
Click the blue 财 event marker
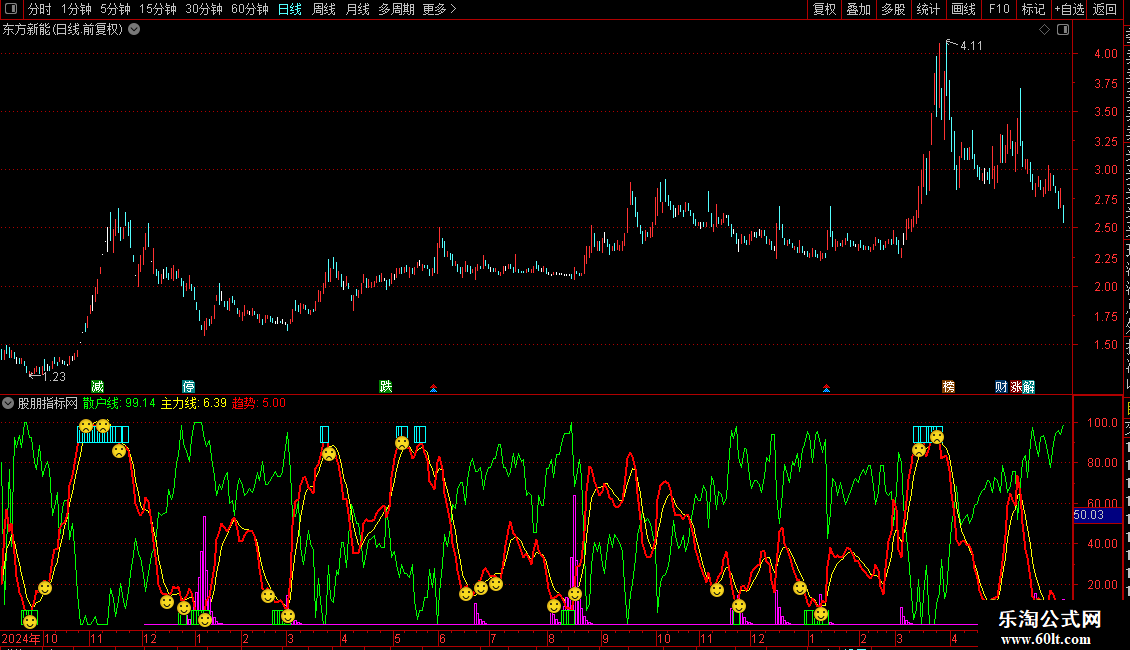pos(1001,387)
